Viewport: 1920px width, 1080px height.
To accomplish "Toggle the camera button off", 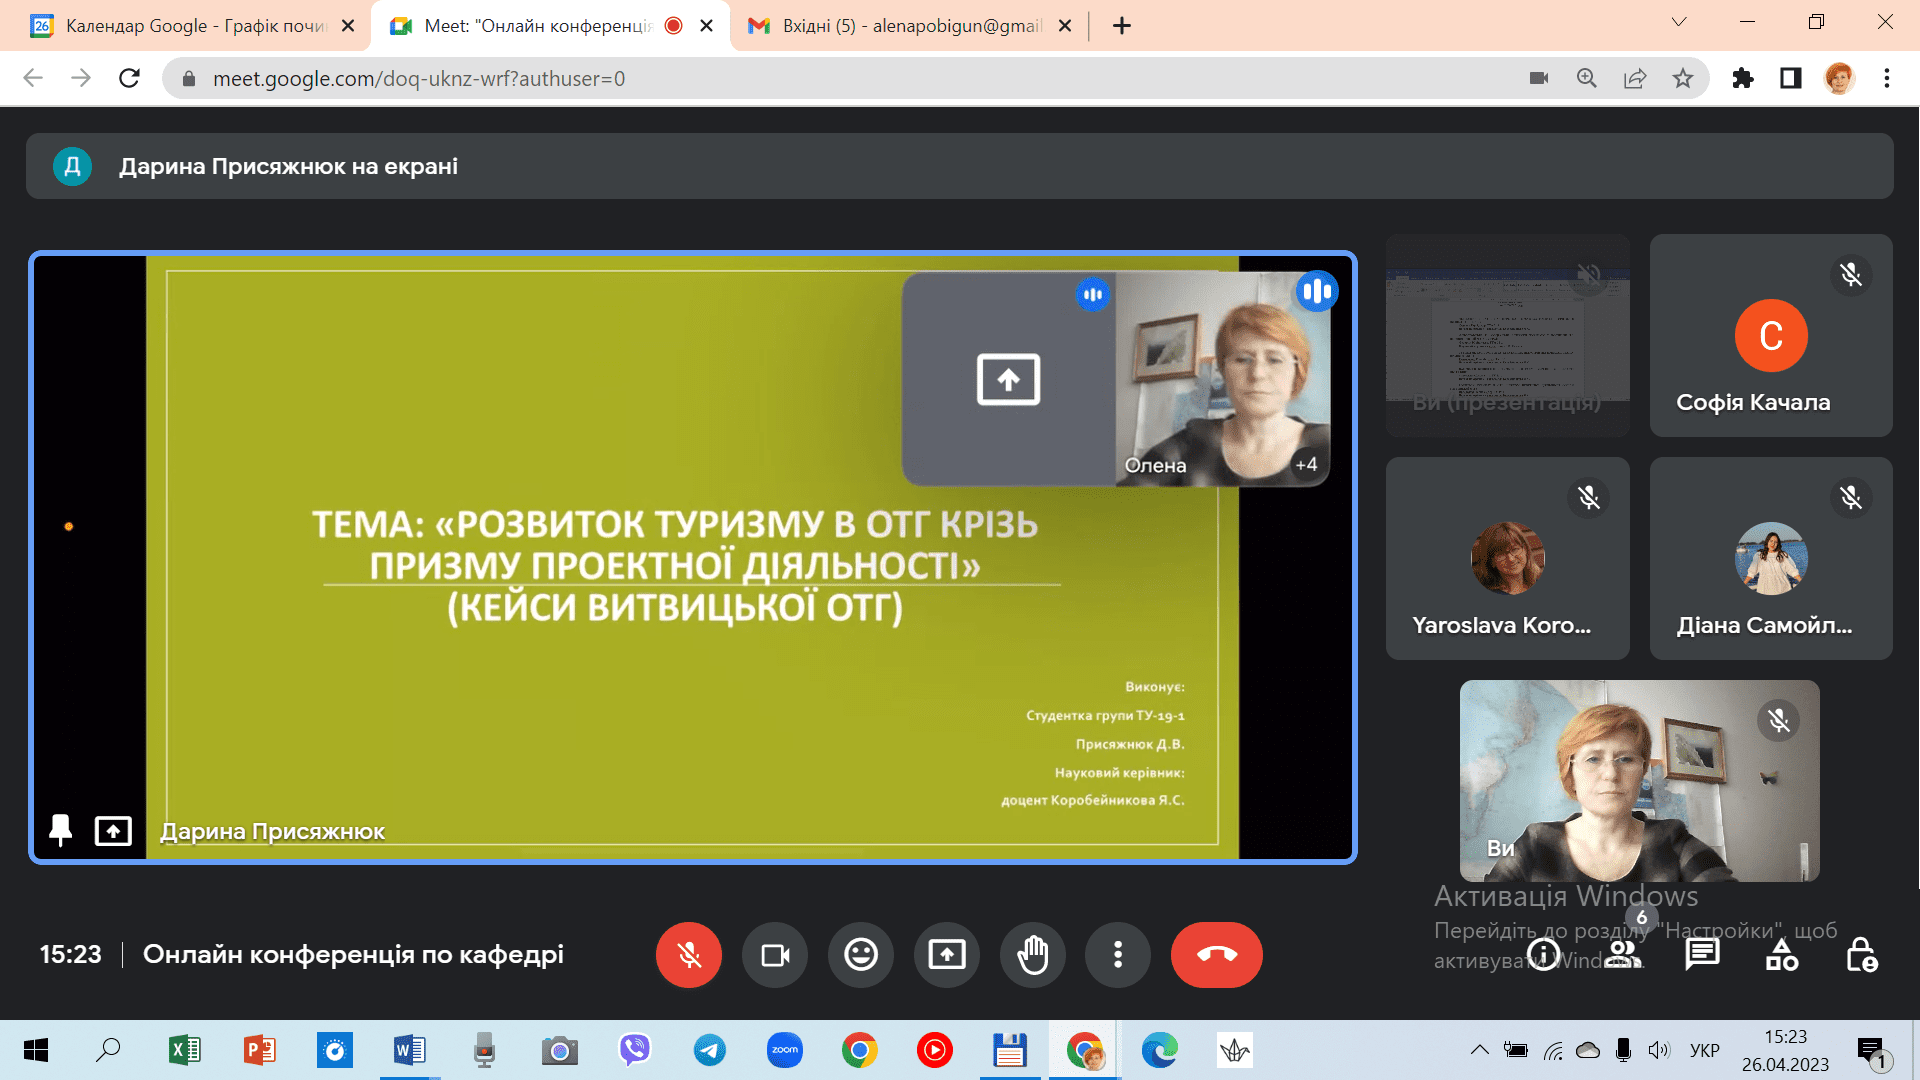I will pyautogui.click(x=775, y=955).
